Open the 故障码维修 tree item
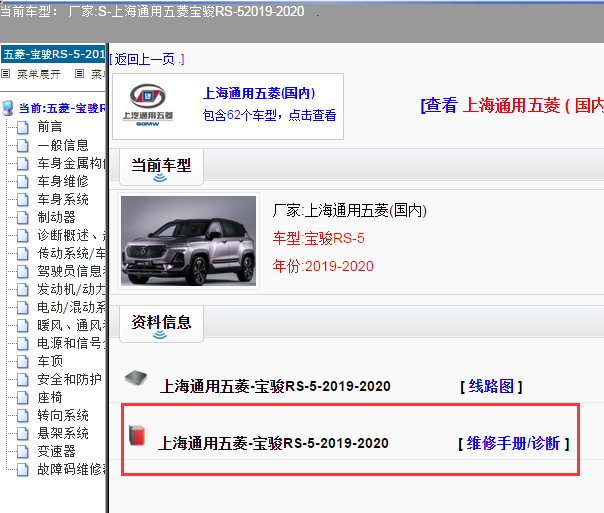 coord(71,469)
